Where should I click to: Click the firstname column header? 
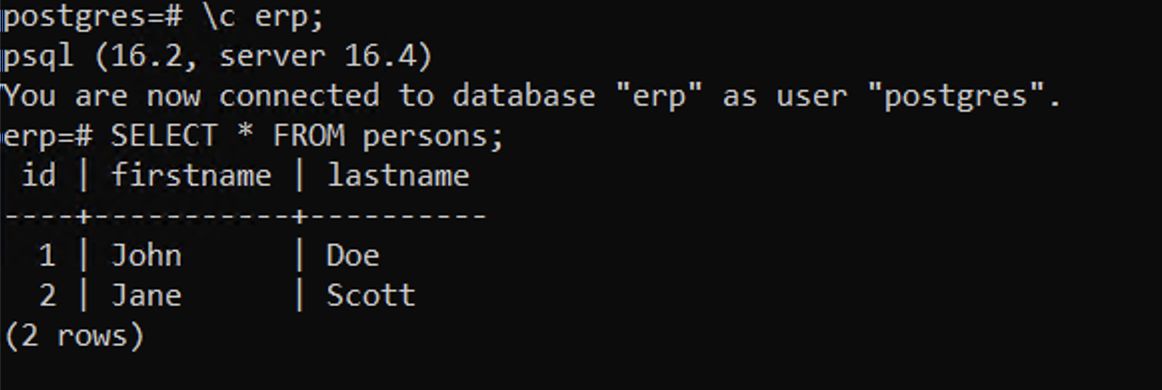[x=191, y=176]
